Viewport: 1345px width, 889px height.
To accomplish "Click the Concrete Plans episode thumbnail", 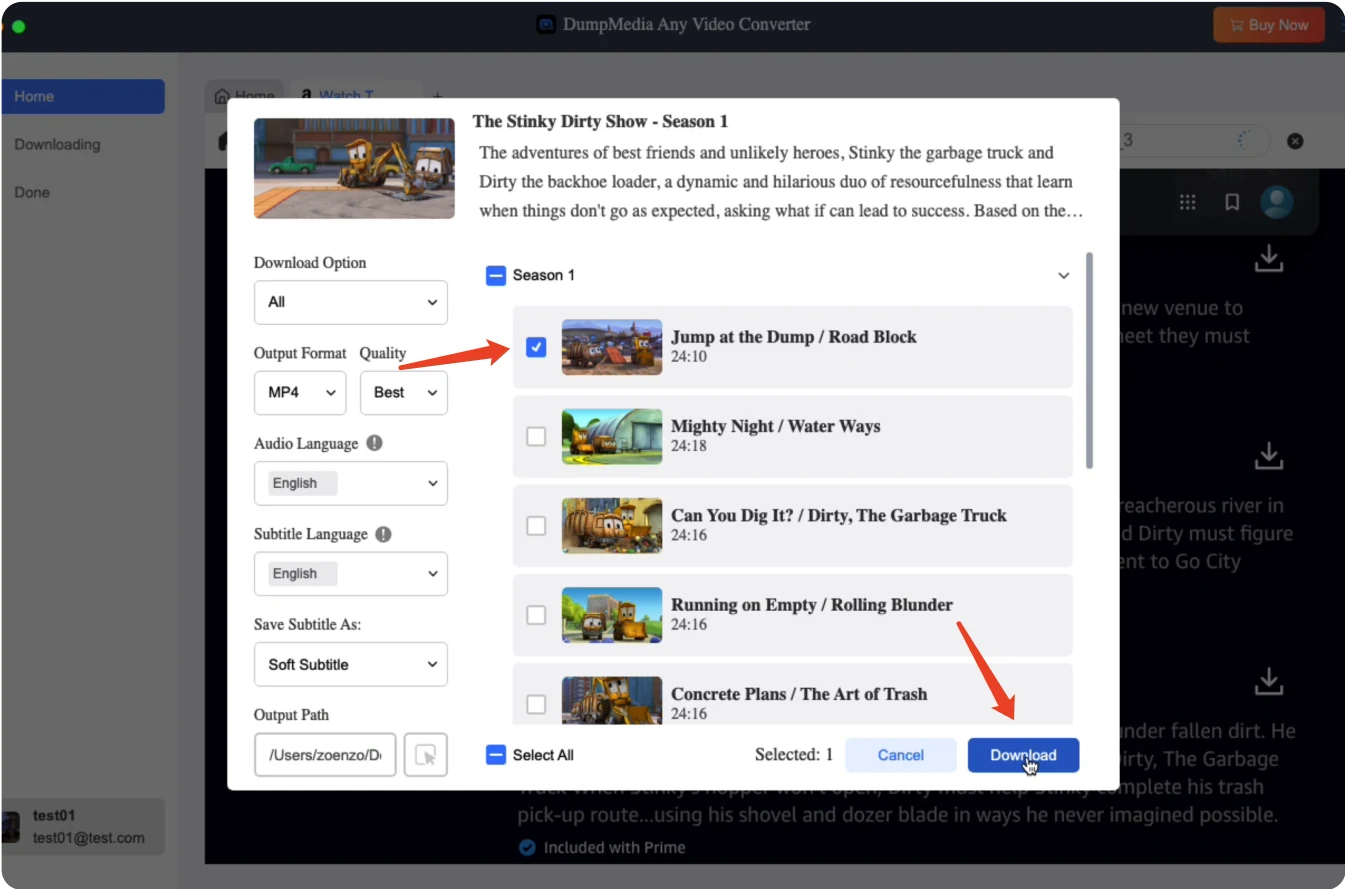I will tap(612, 700).
